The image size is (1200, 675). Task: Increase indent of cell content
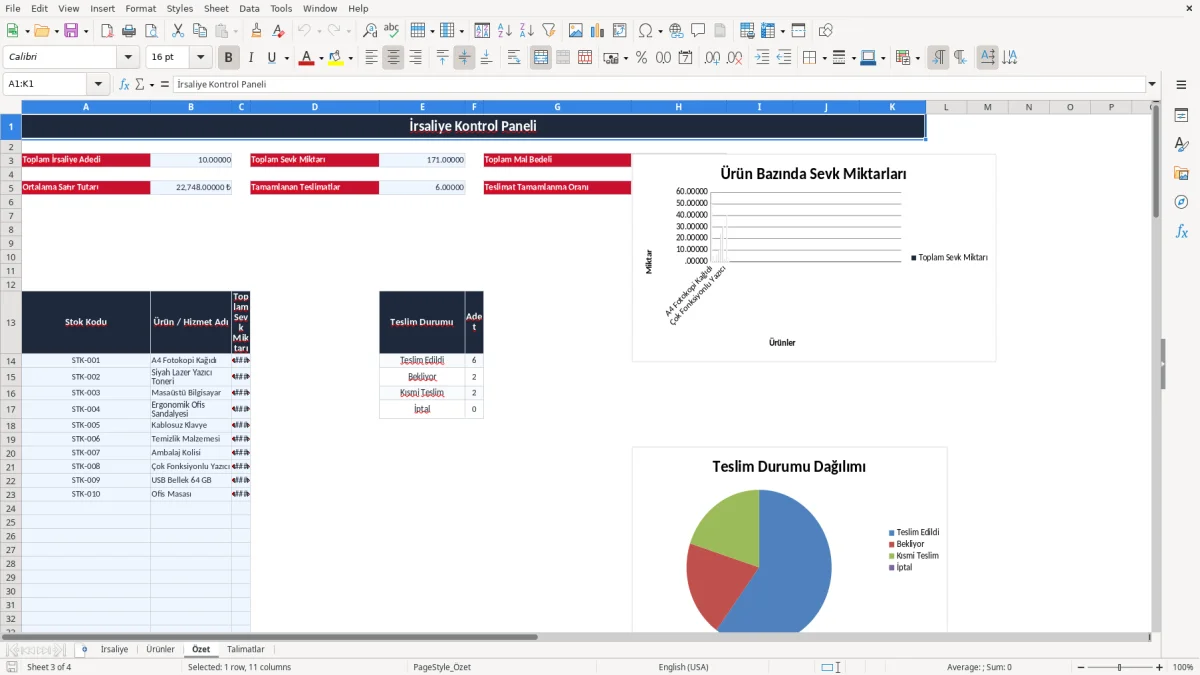coord(762,58)
